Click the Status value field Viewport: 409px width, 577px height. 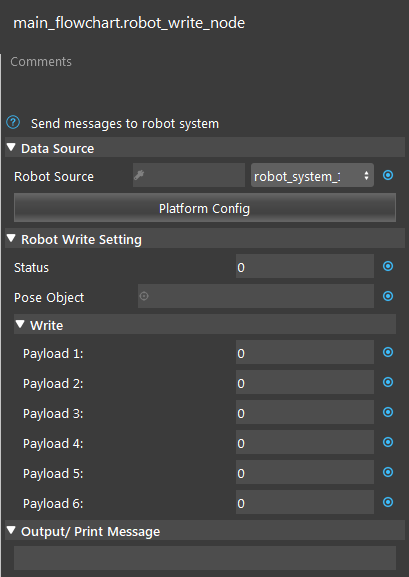pos(305,266)
